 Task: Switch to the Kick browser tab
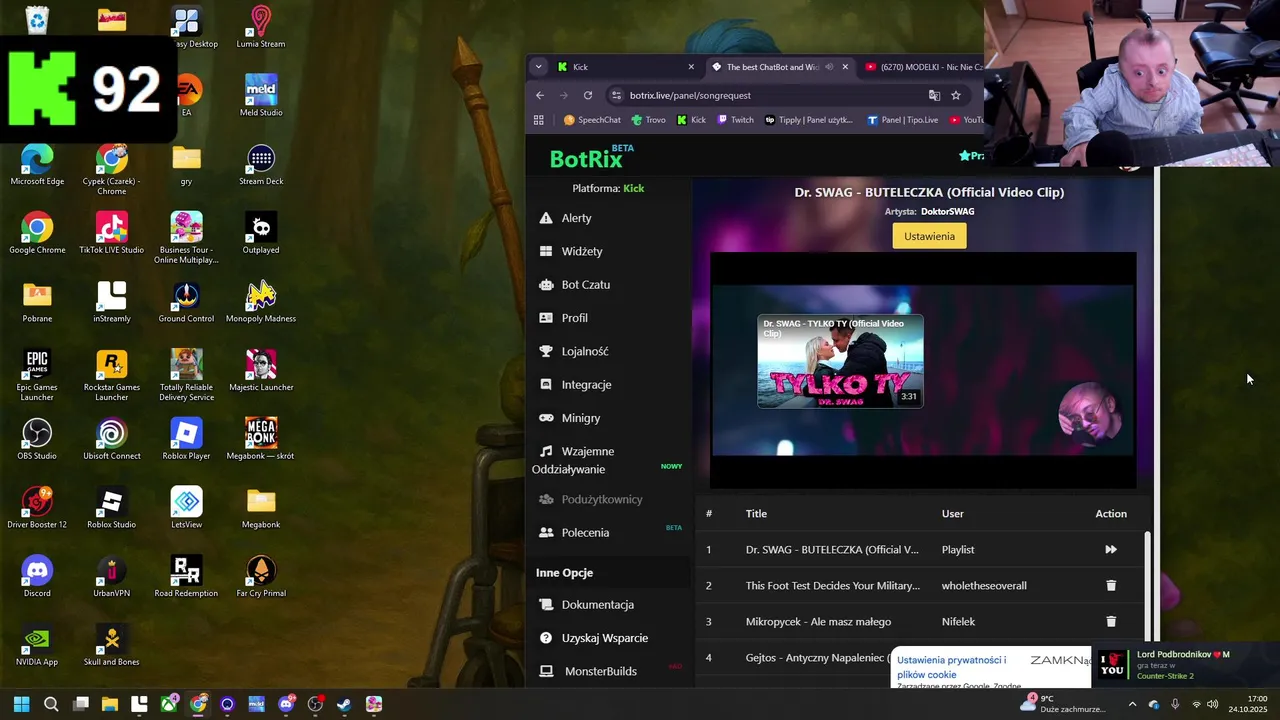coord(625,67)
